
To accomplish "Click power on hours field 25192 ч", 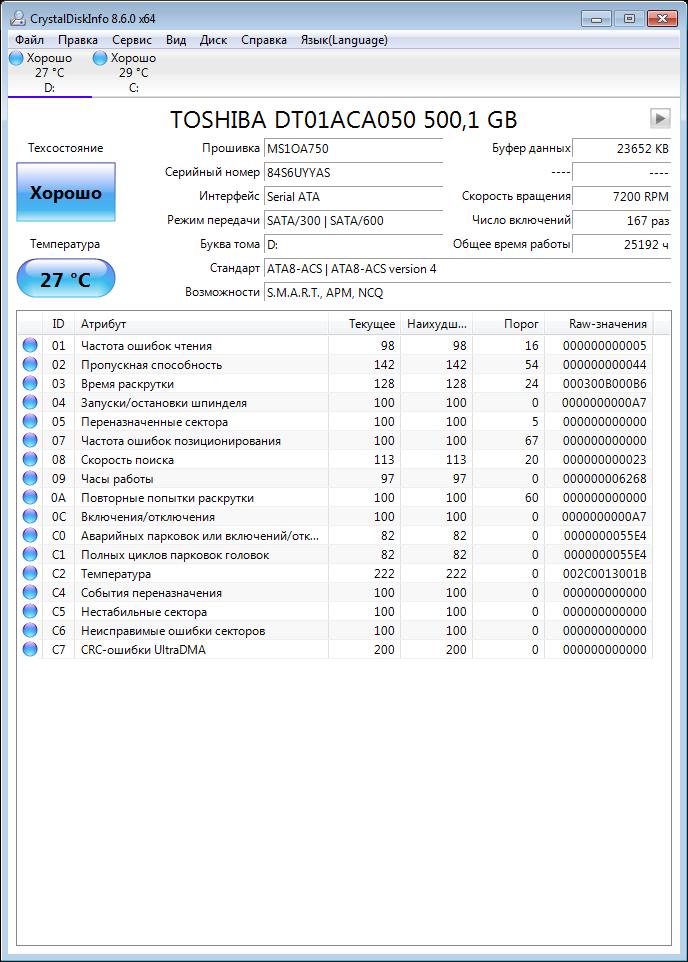I will coord(622,244).
